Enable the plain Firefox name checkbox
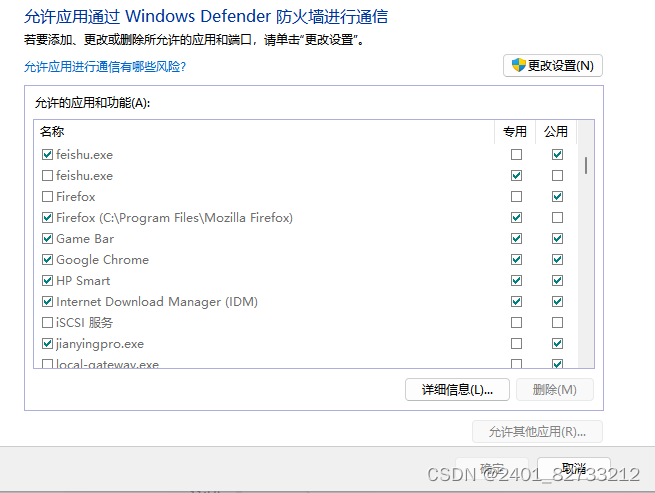The width and height of the screenshot is (655, 493). 48,196
